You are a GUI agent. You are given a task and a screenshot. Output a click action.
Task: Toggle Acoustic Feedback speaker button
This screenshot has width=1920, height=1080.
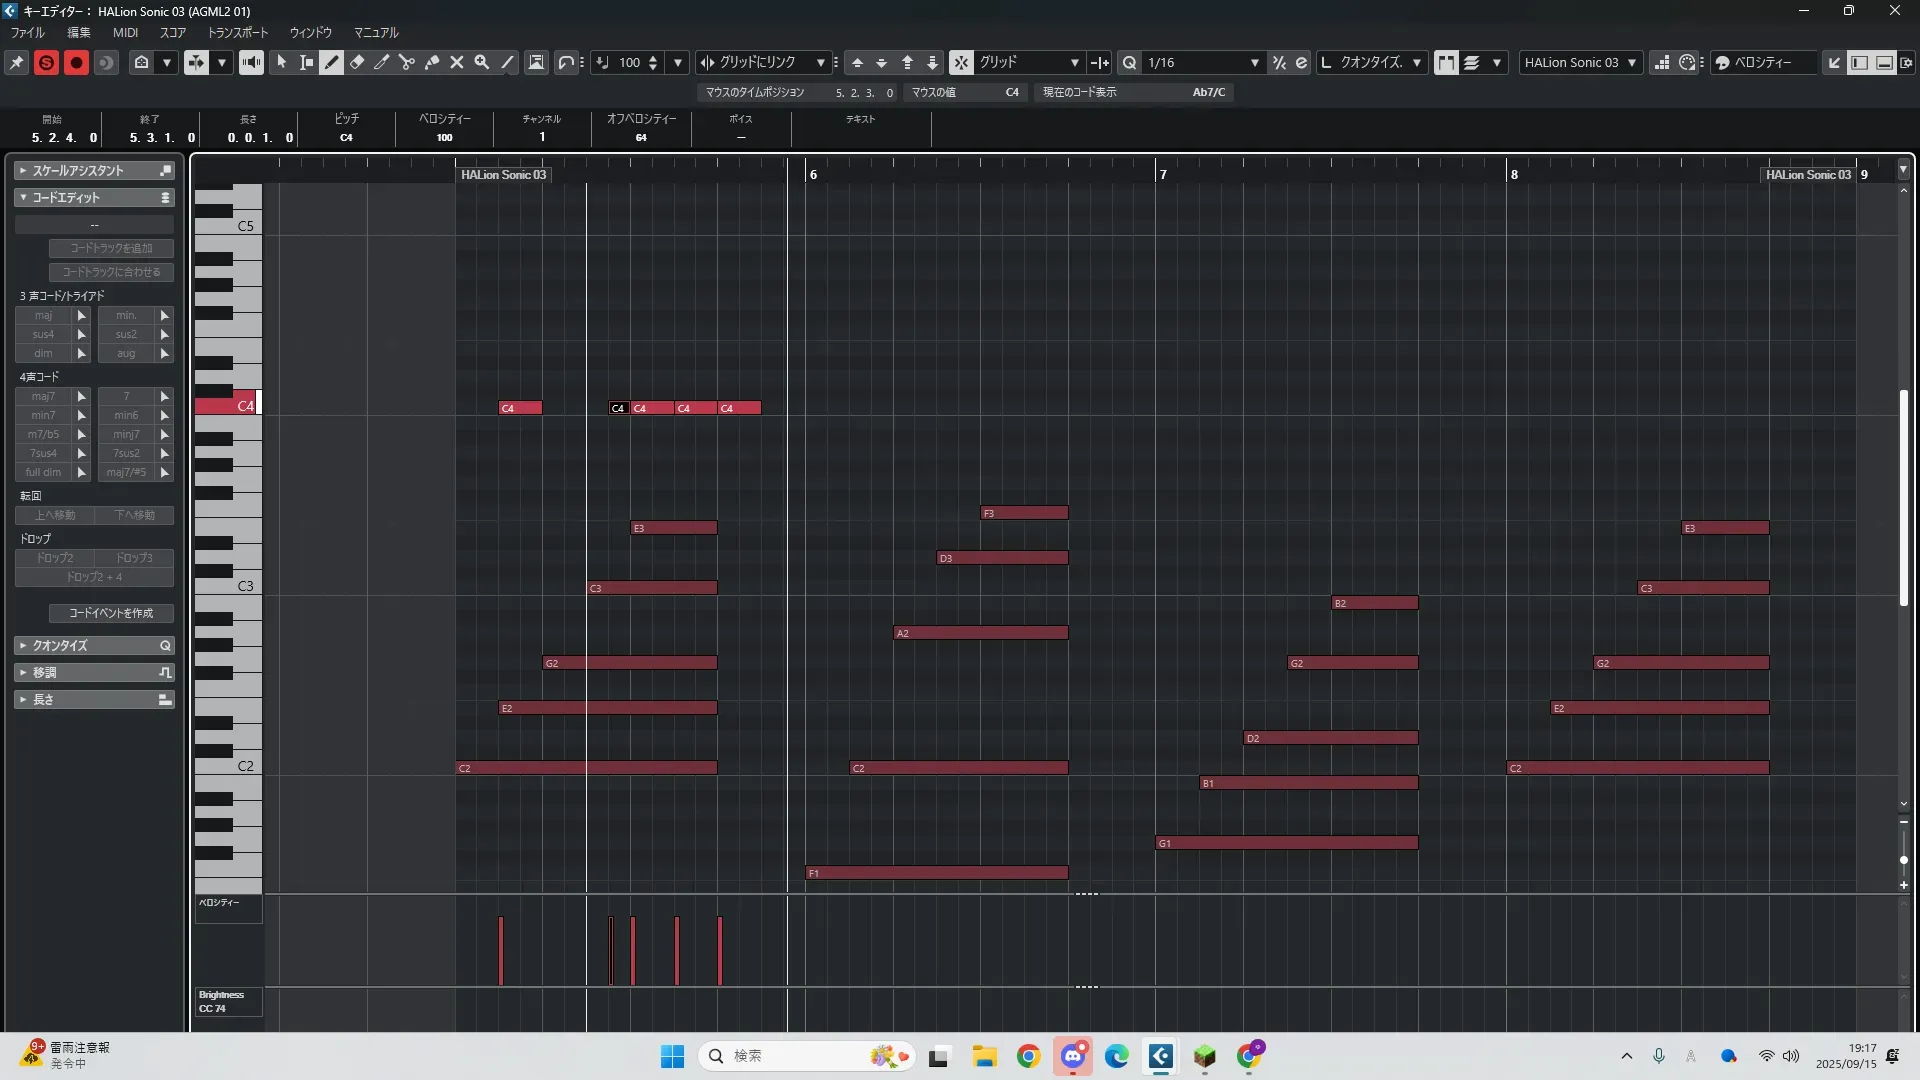[x=251, y=62]
